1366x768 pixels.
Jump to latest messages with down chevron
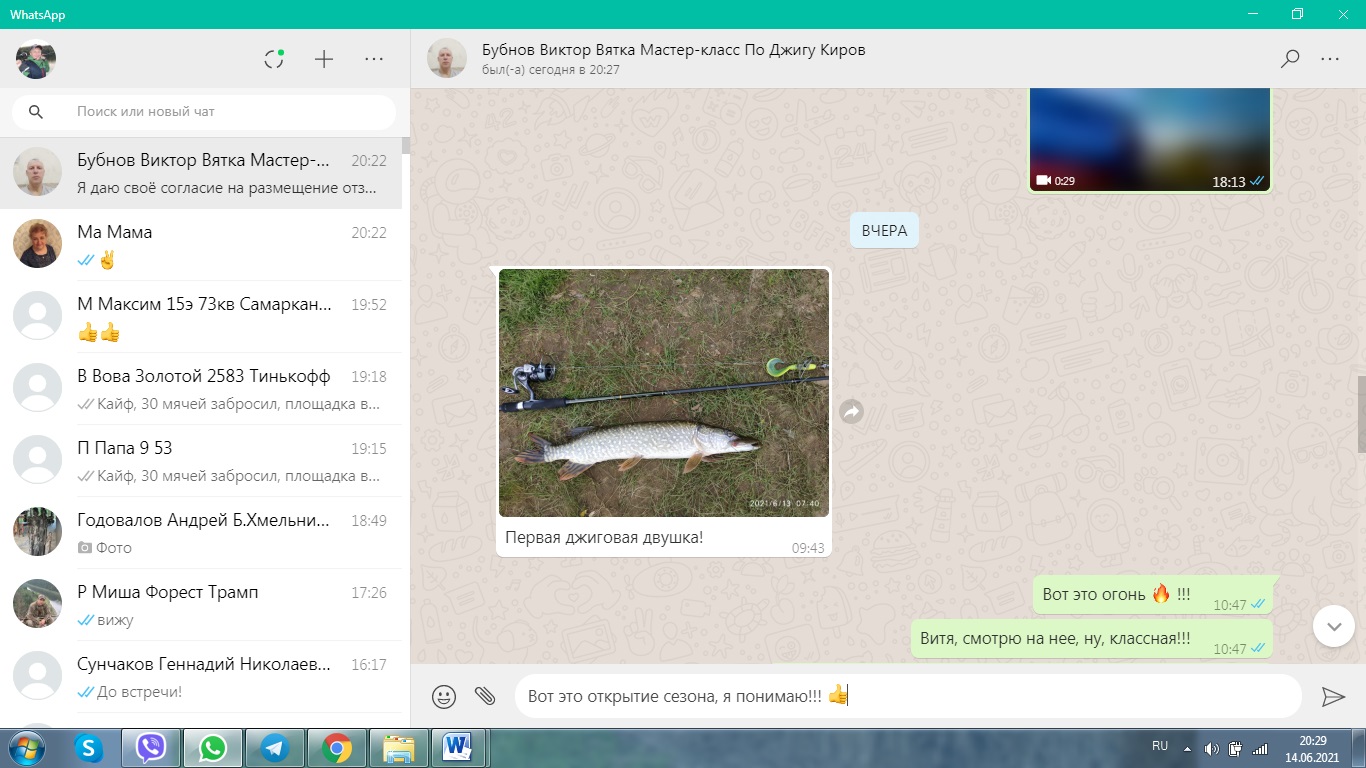[x=1333, y=626]
